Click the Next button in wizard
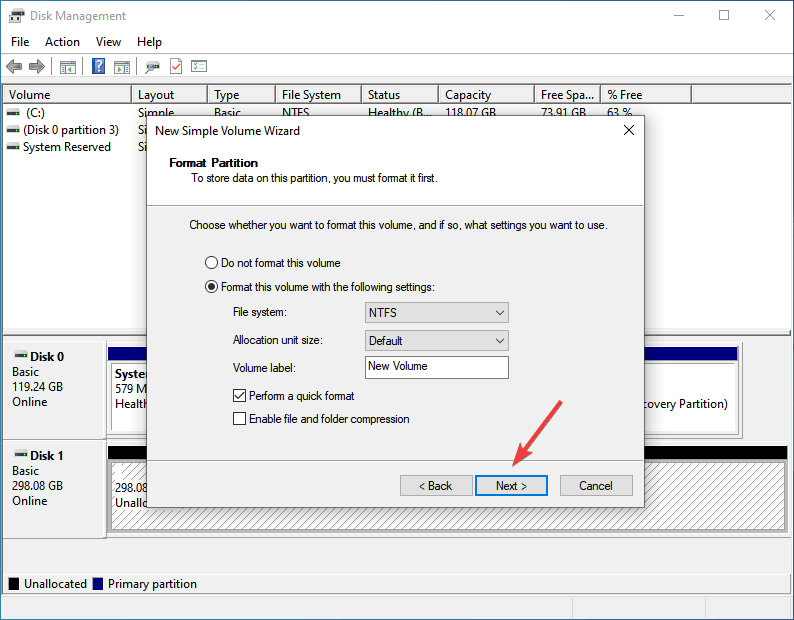Screen dimensions: 794x620 pos(511,485)
